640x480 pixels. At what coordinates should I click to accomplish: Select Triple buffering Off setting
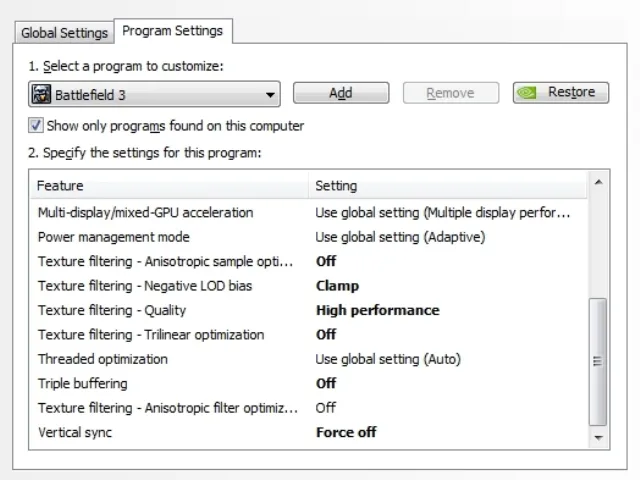(326, 383)
